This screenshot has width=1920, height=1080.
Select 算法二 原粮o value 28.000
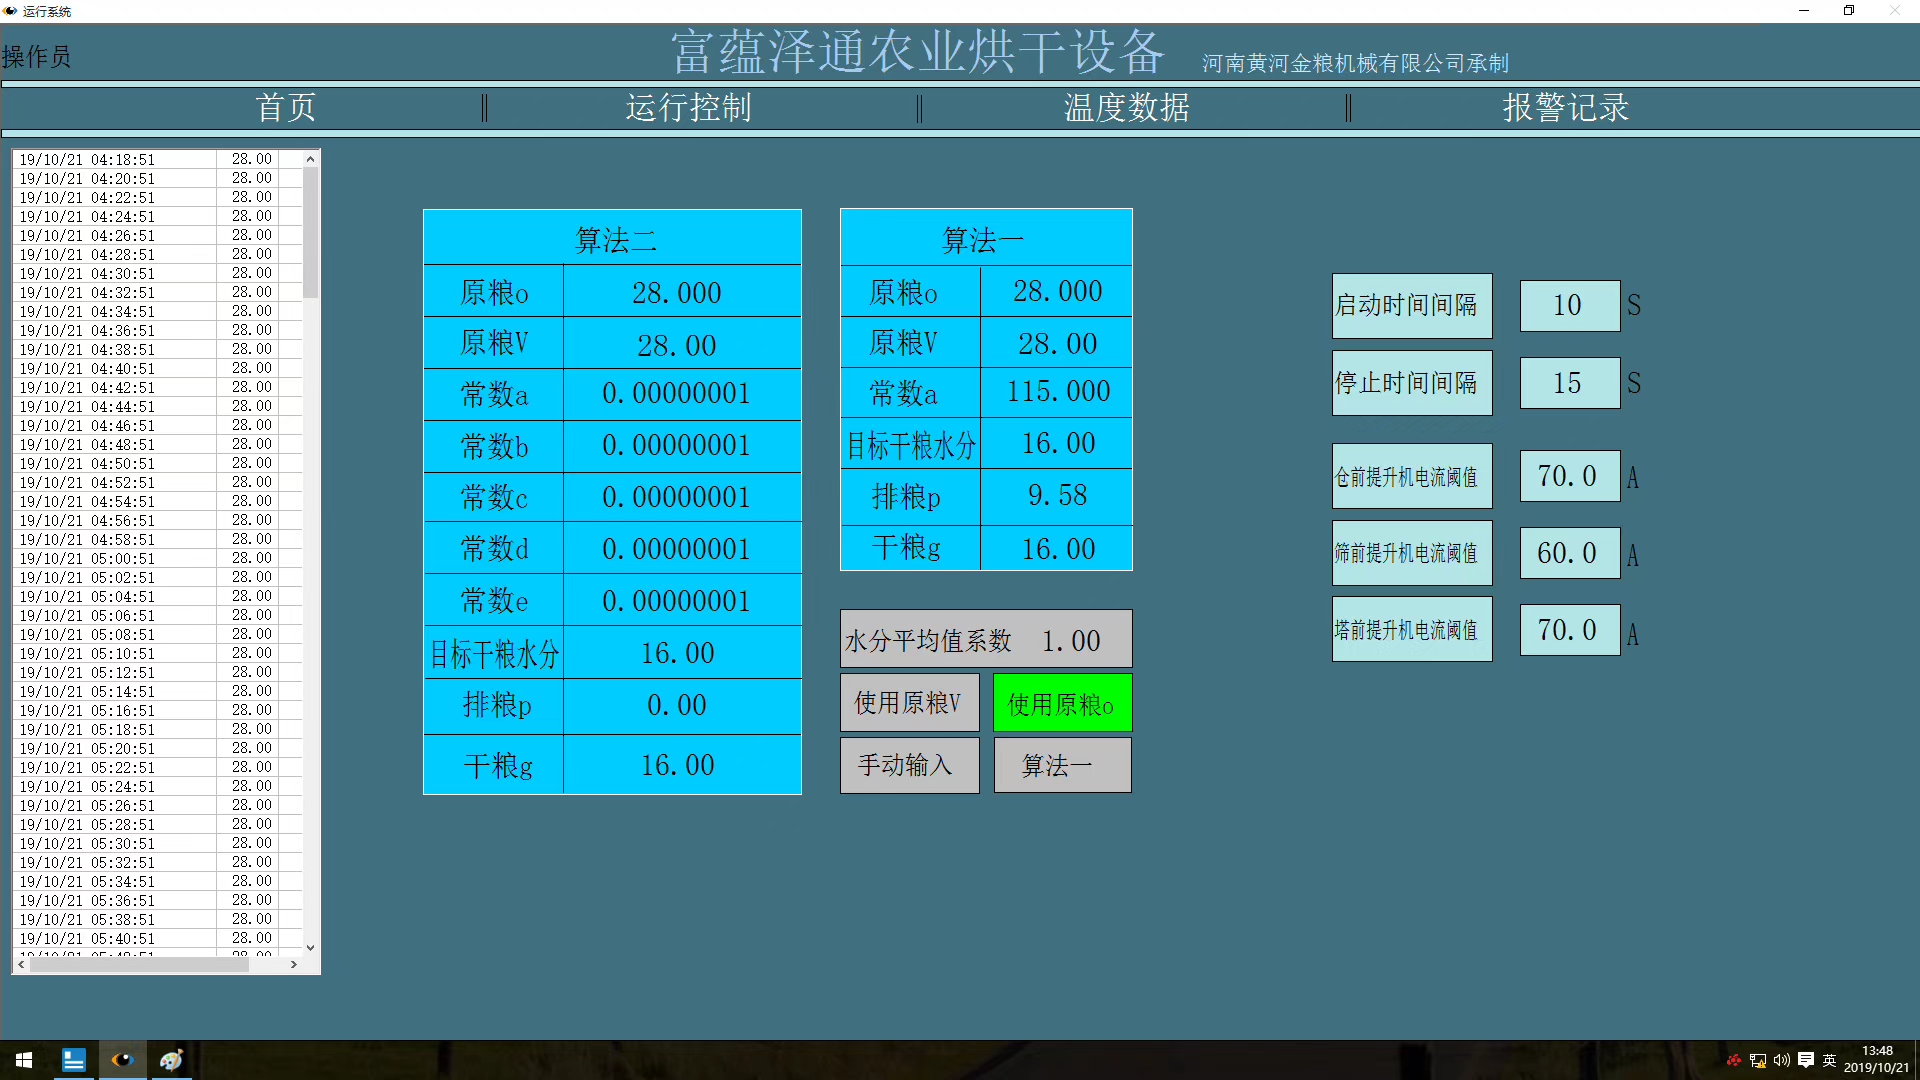click(682, 292)
